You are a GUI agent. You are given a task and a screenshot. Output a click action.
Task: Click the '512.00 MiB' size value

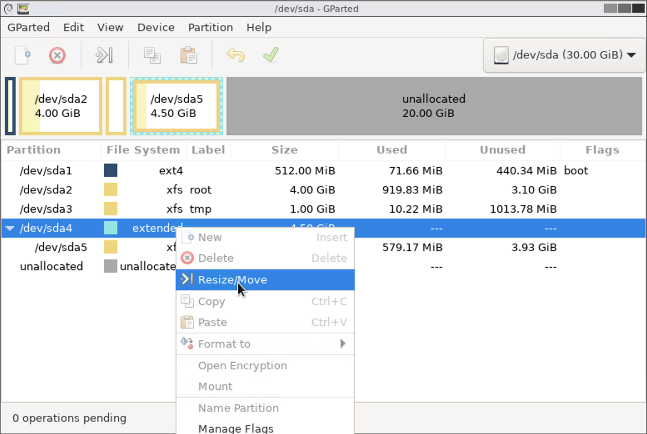pos(305,170)
